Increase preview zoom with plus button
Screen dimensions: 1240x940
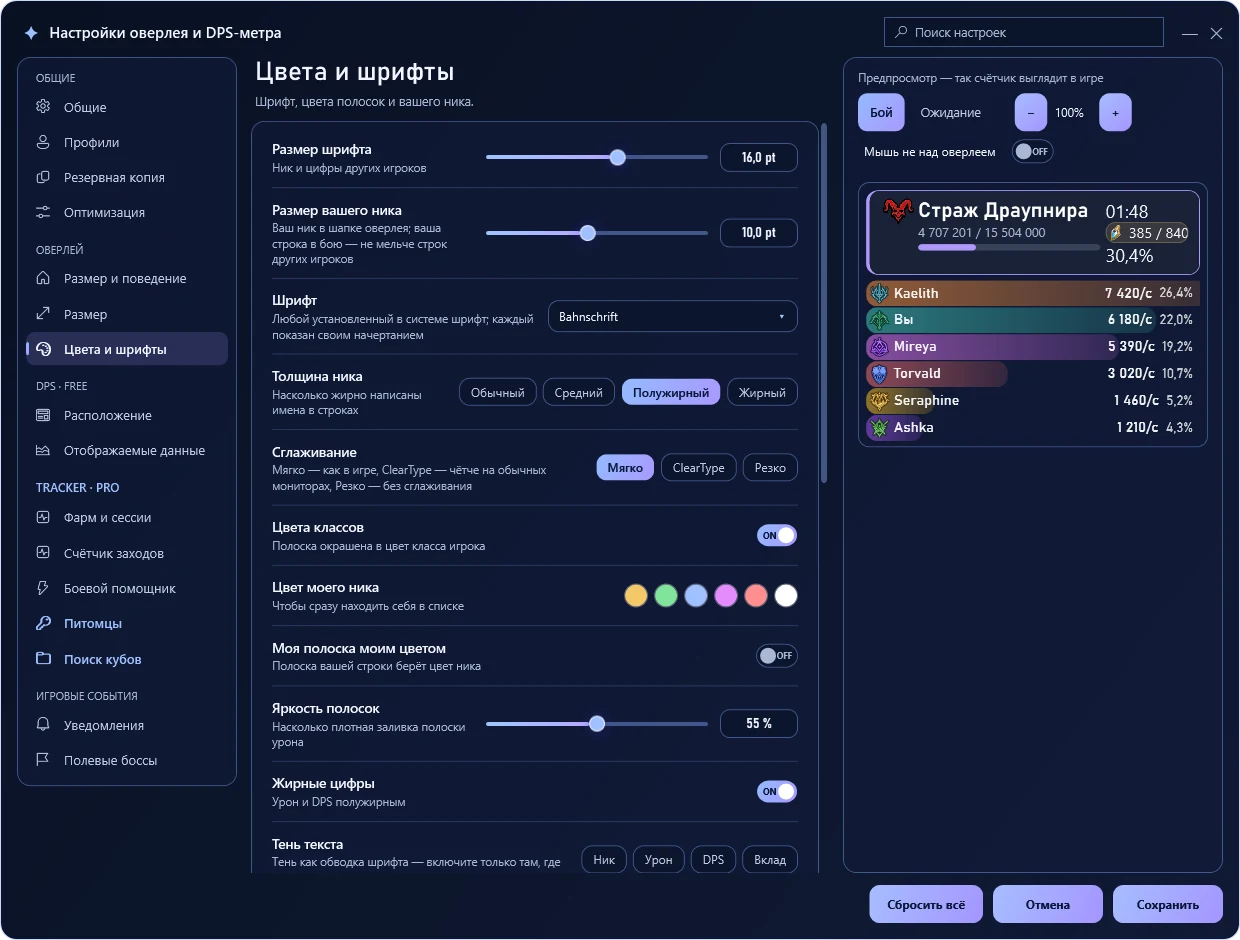click(x=1115, y=113)
